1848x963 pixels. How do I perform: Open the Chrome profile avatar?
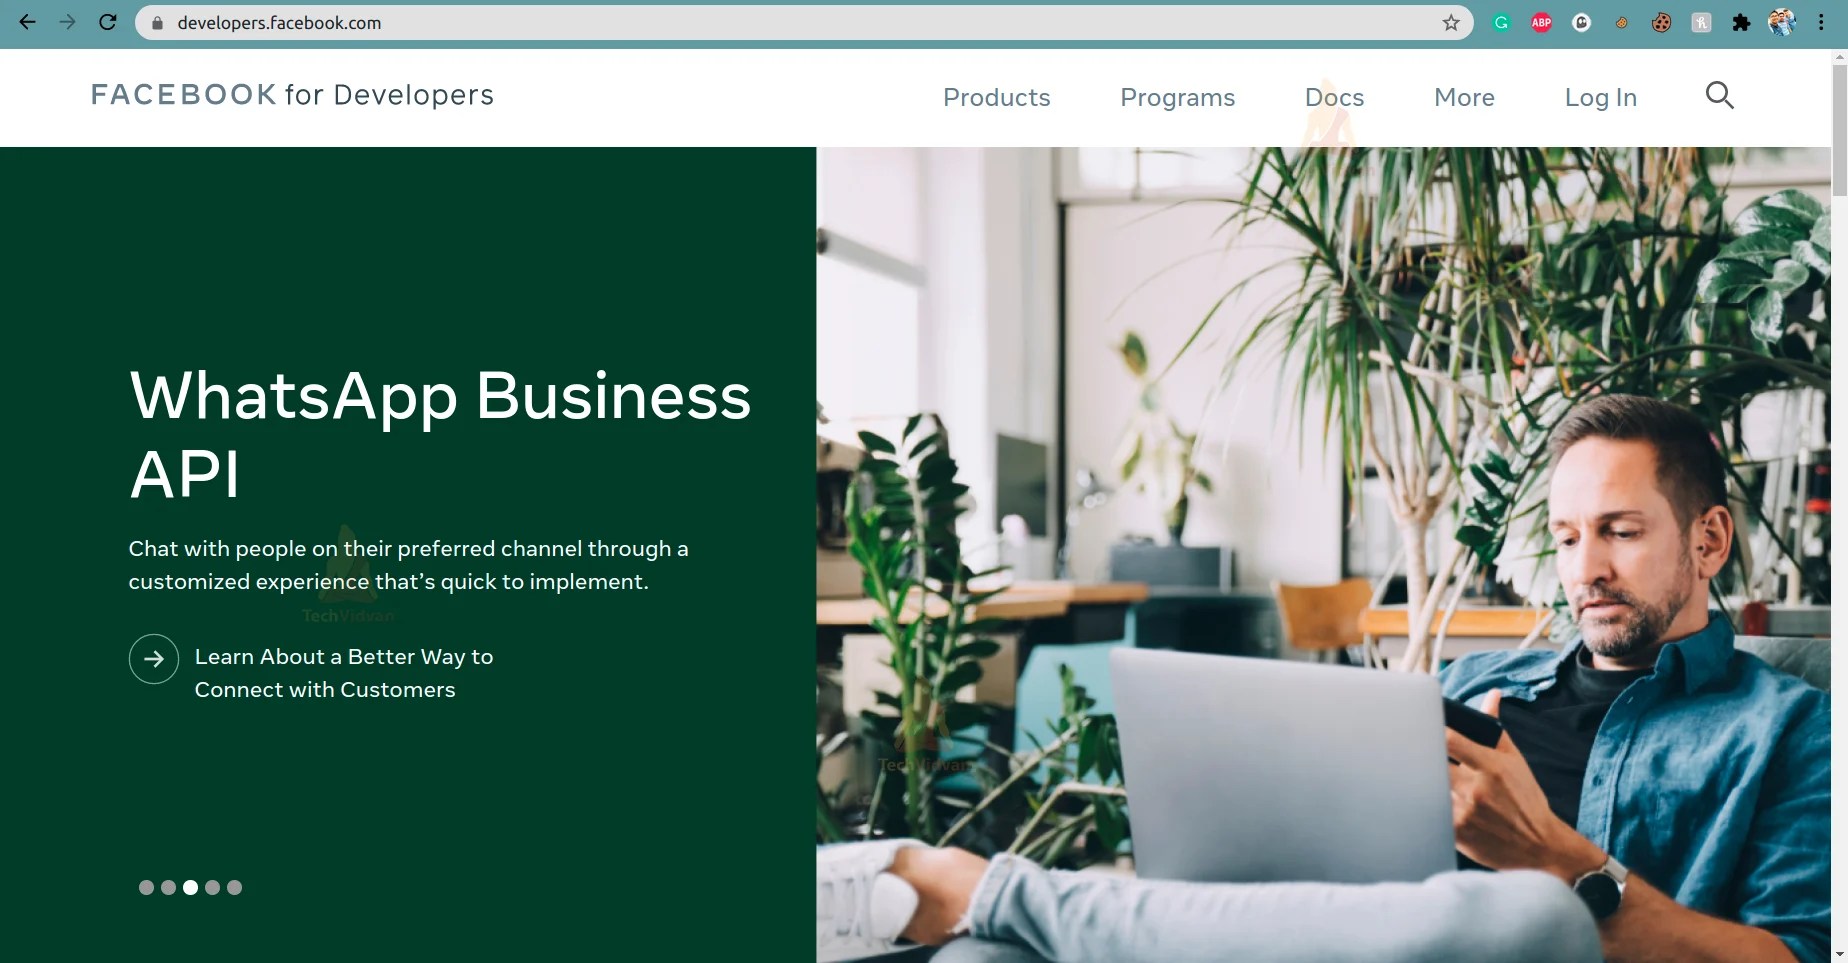point(1782,22)
